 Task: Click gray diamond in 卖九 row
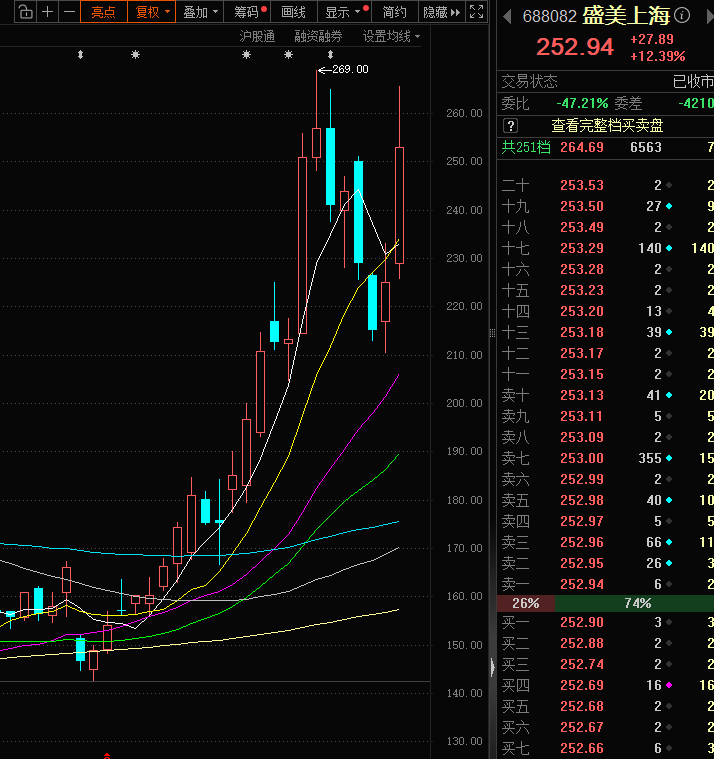click(669, 416)
